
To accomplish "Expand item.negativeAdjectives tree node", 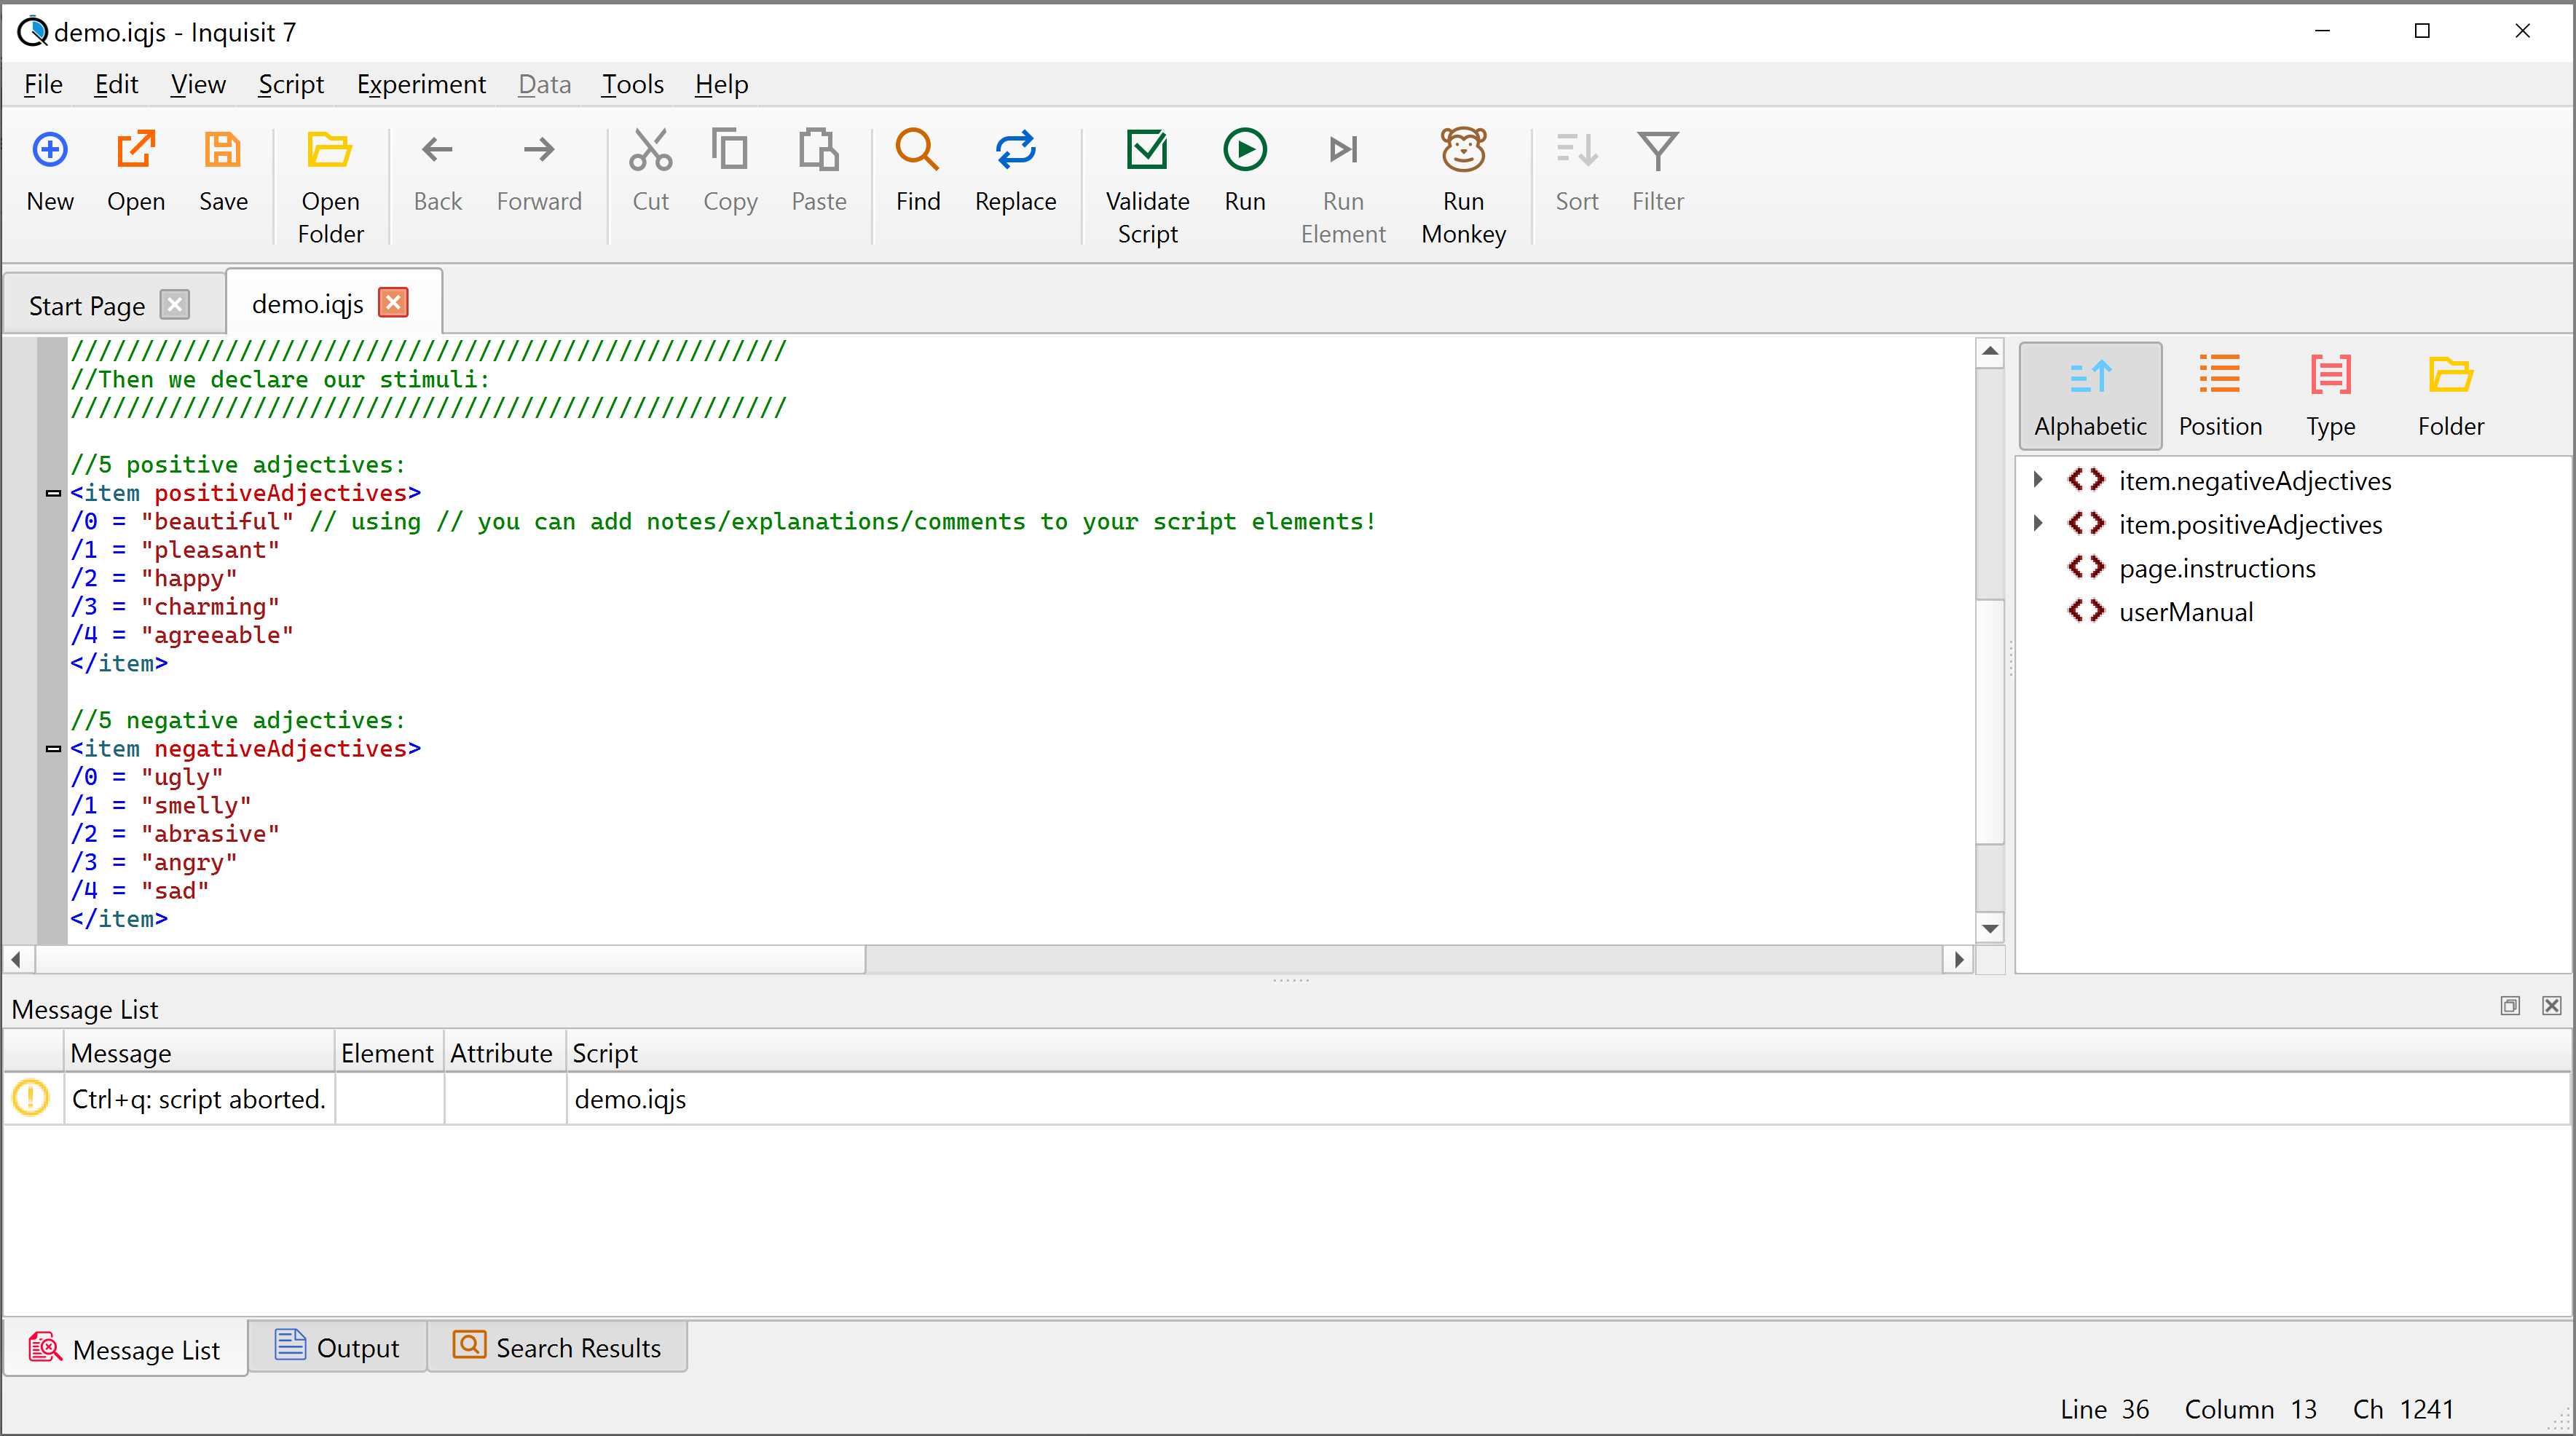I will pos(2038,481).
